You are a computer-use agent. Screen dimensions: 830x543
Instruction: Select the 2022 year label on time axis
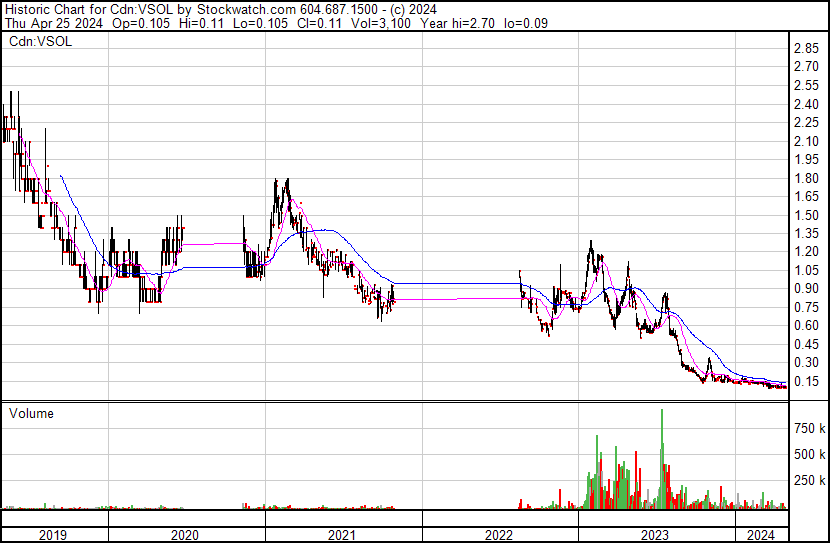click(x=500, y=534)
